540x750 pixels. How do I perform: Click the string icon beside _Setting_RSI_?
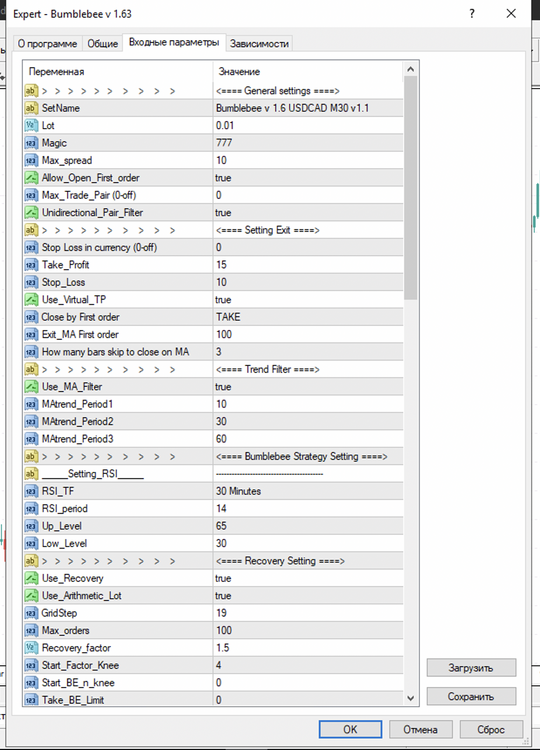pos(31,474)
